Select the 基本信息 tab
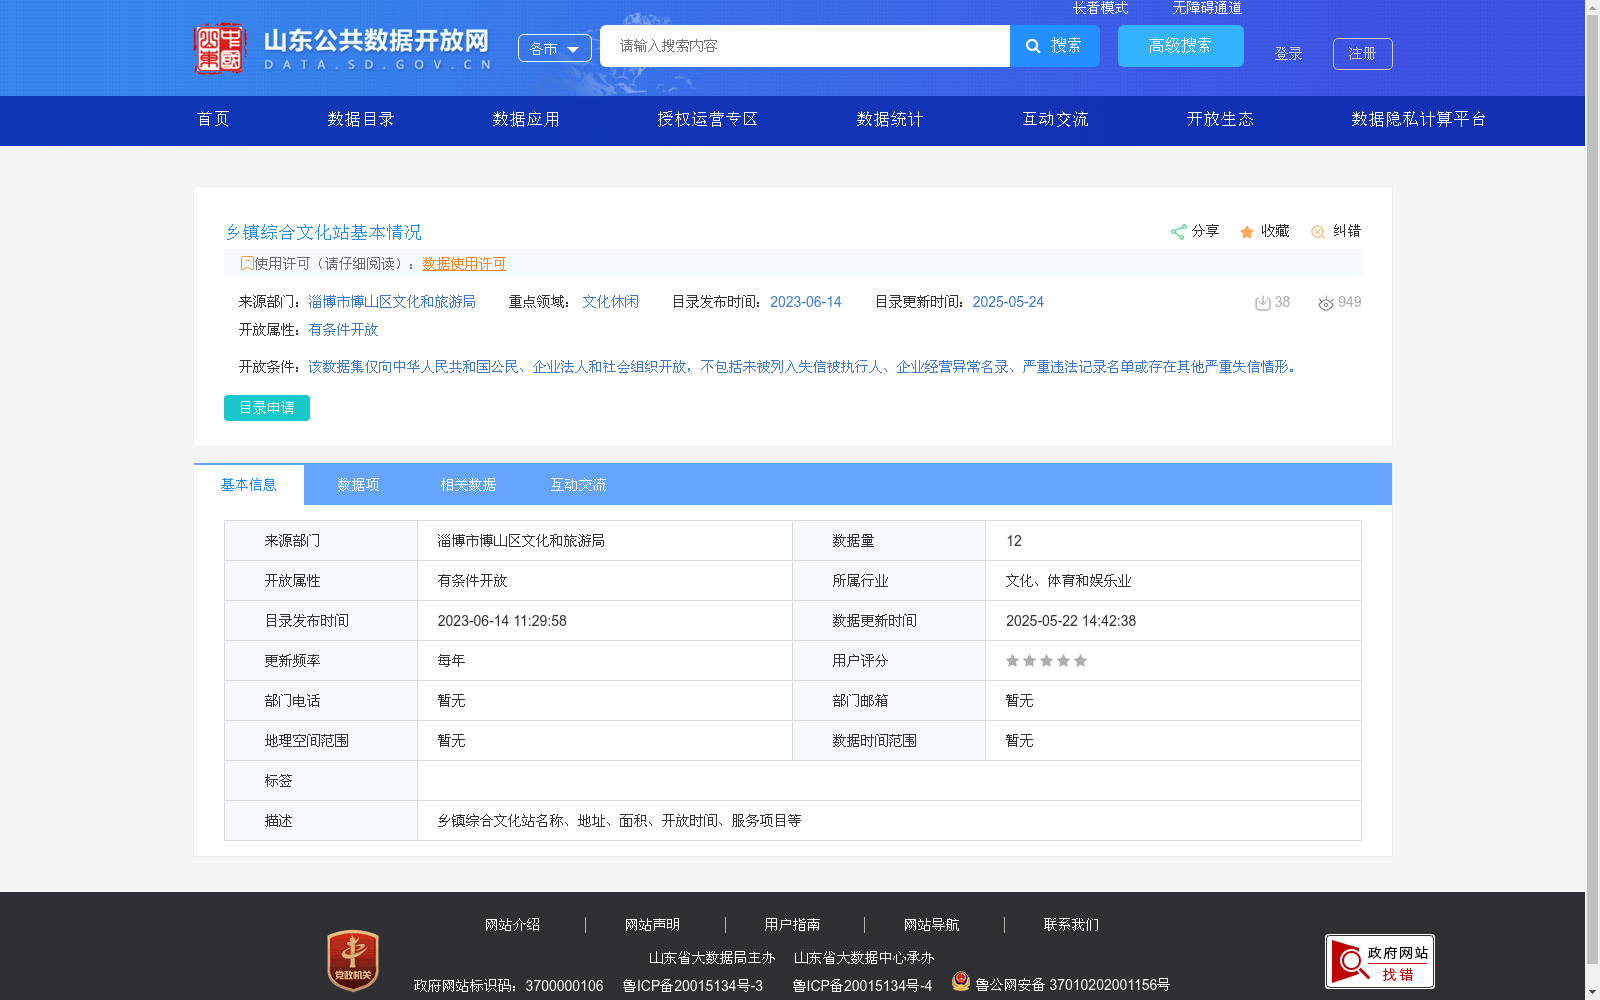 249,485
